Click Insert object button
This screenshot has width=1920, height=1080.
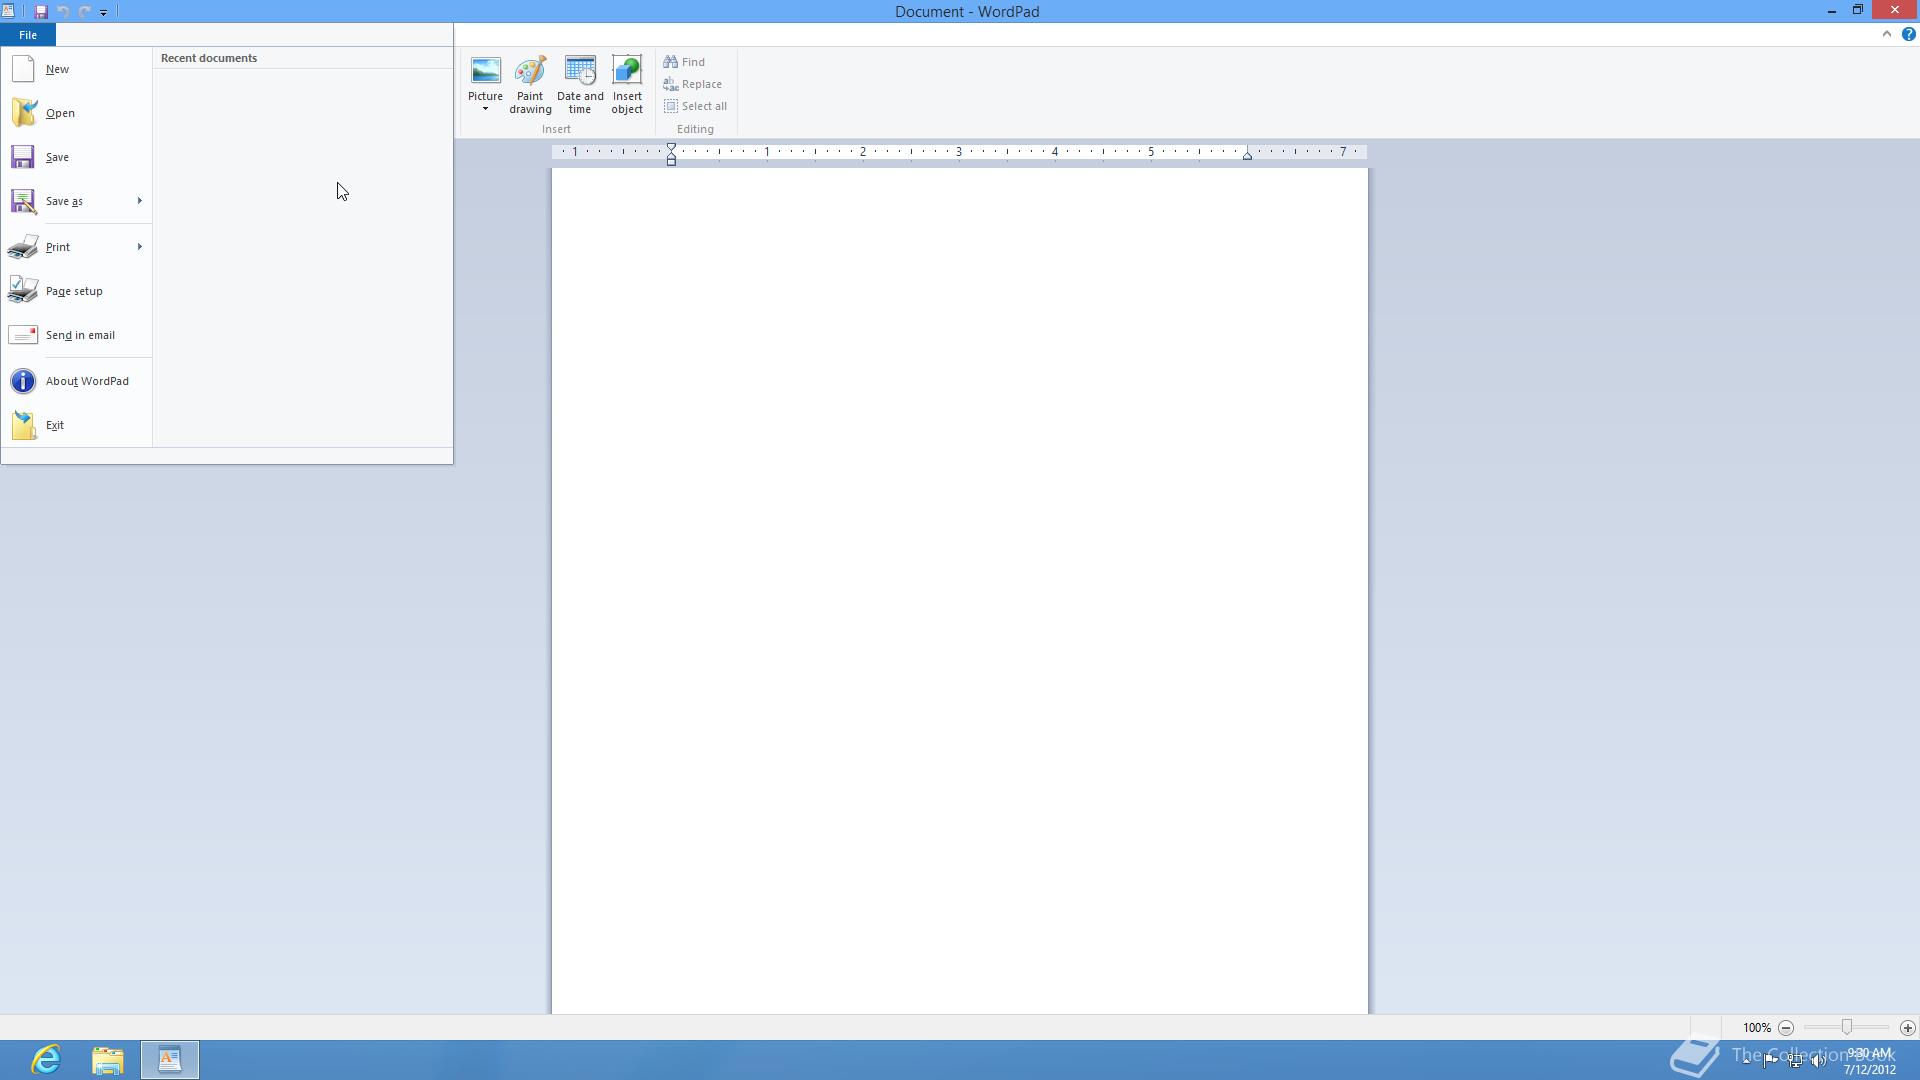(x=627, y=85)
